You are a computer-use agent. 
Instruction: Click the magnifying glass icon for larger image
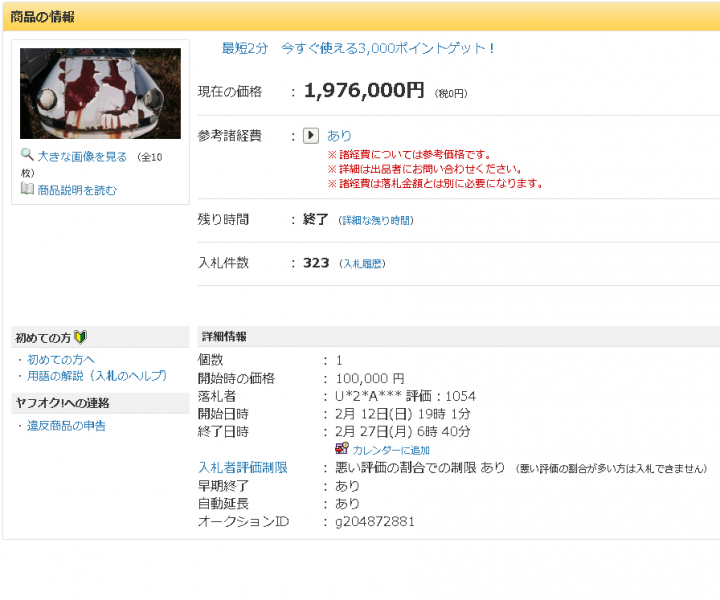point(27,155)
